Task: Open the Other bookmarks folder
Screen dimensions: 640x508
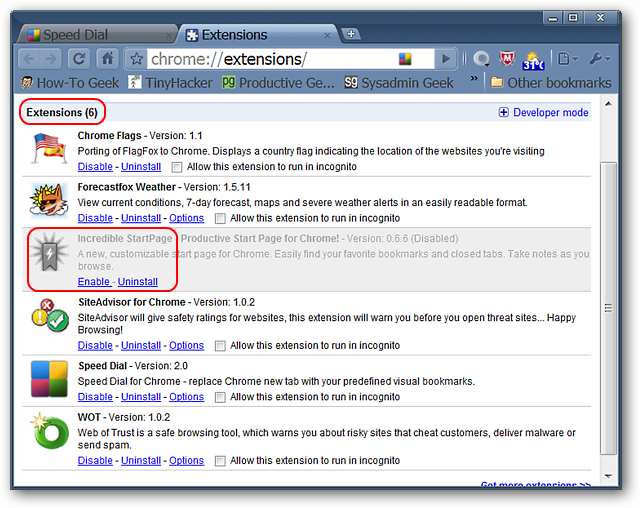Action: point(551,83)
